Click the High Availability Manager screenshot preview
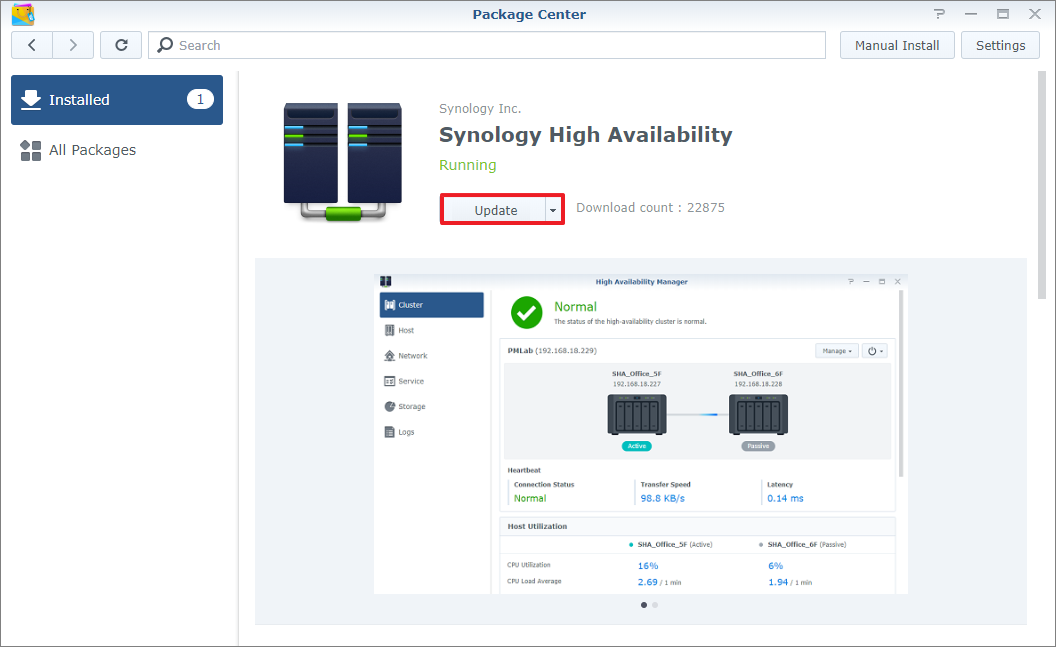This screenshot has height=647, width=1056. 640,433
